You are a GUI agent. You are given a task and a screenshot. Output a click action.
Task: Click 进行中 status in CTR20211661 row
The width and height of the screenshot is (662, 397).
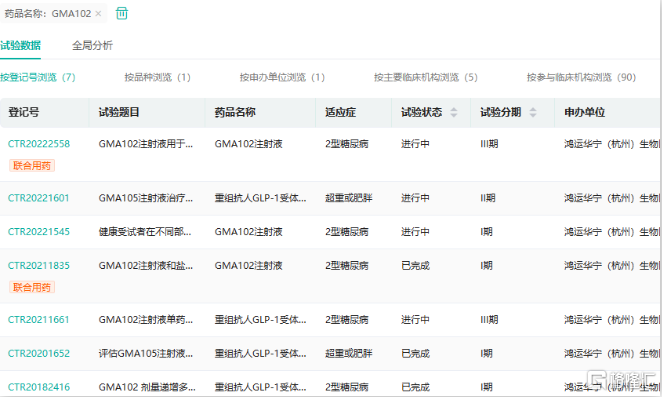[415, 320]
